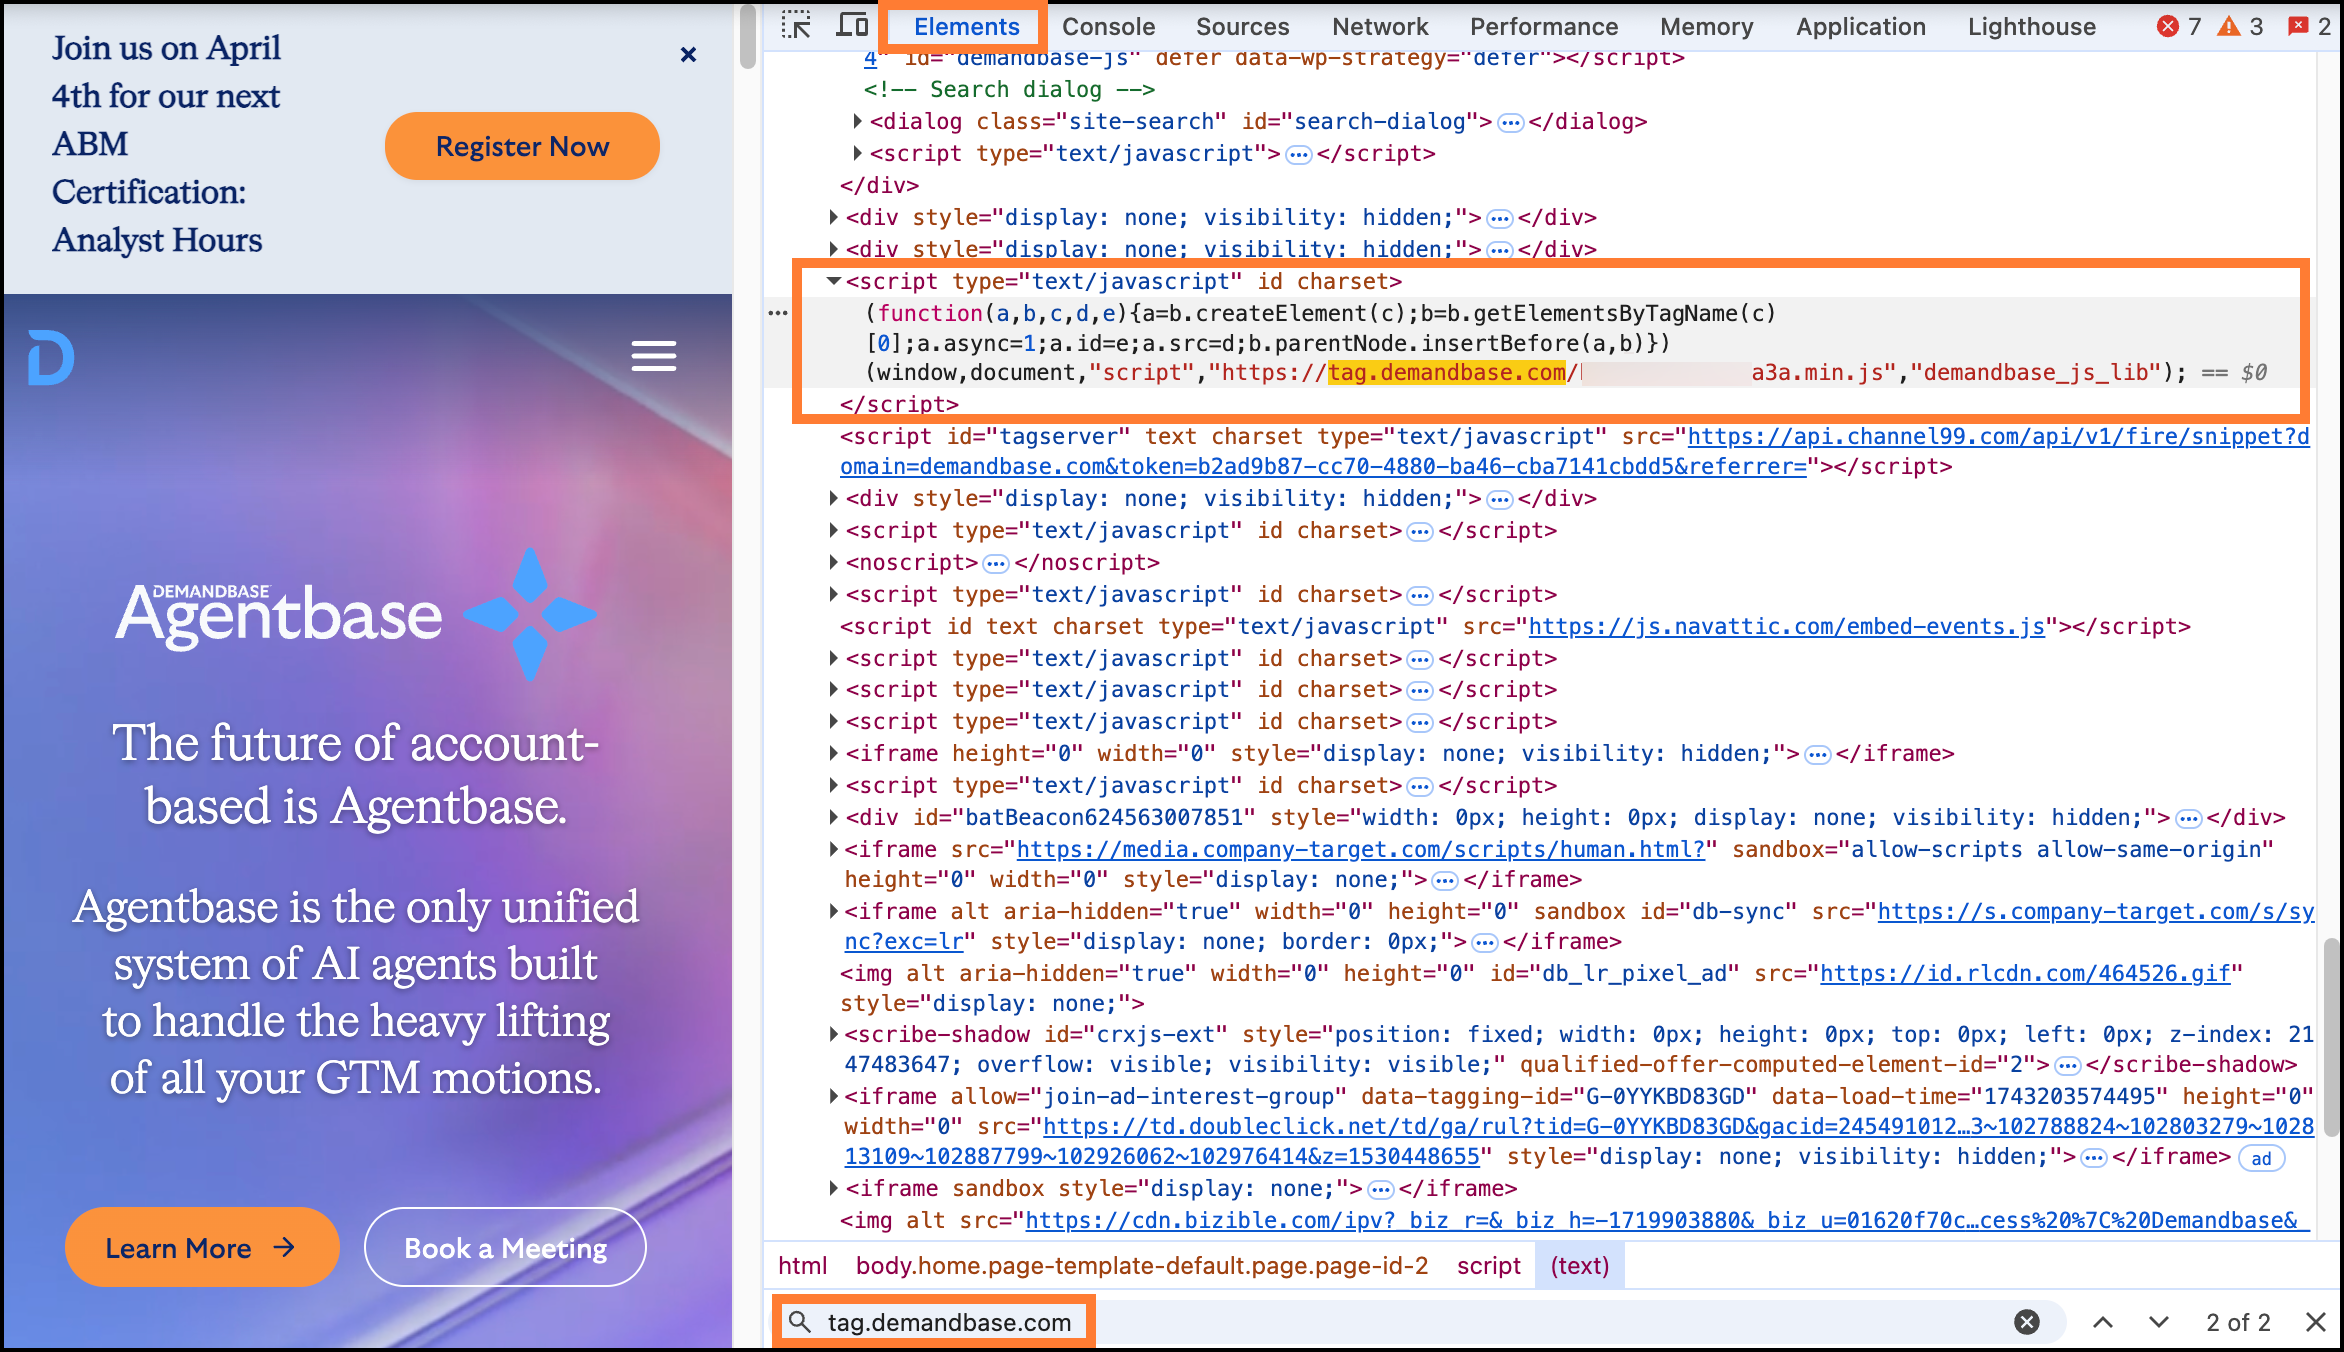Image resolution: width=2344 pixels, height=1352 pixels.
Task: Clear the search field text
Action: [2026, 1322]
